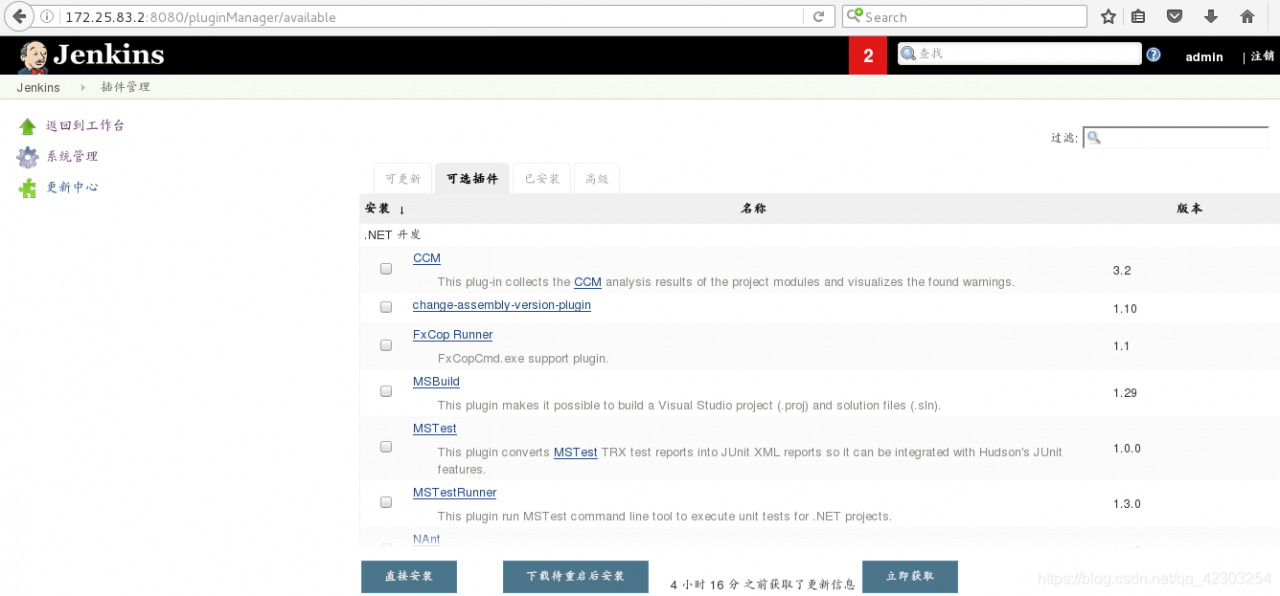Click the green up arrow icon for 返回到工作台

click(x=27, y=127)
